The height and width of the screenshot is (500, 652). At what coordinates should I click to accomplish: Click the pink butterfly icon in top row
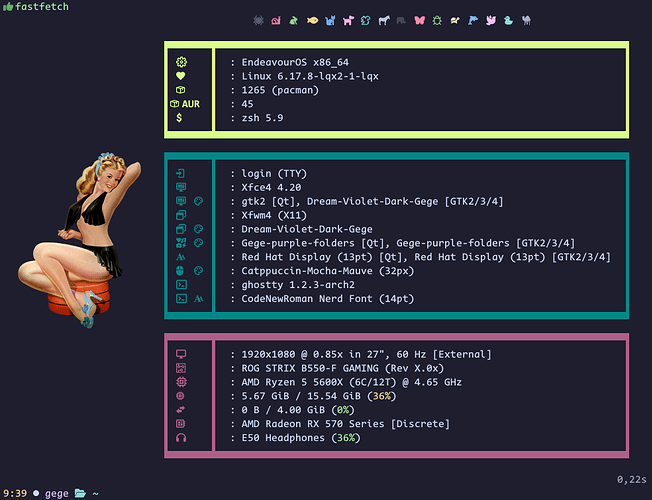pos(419,19)
